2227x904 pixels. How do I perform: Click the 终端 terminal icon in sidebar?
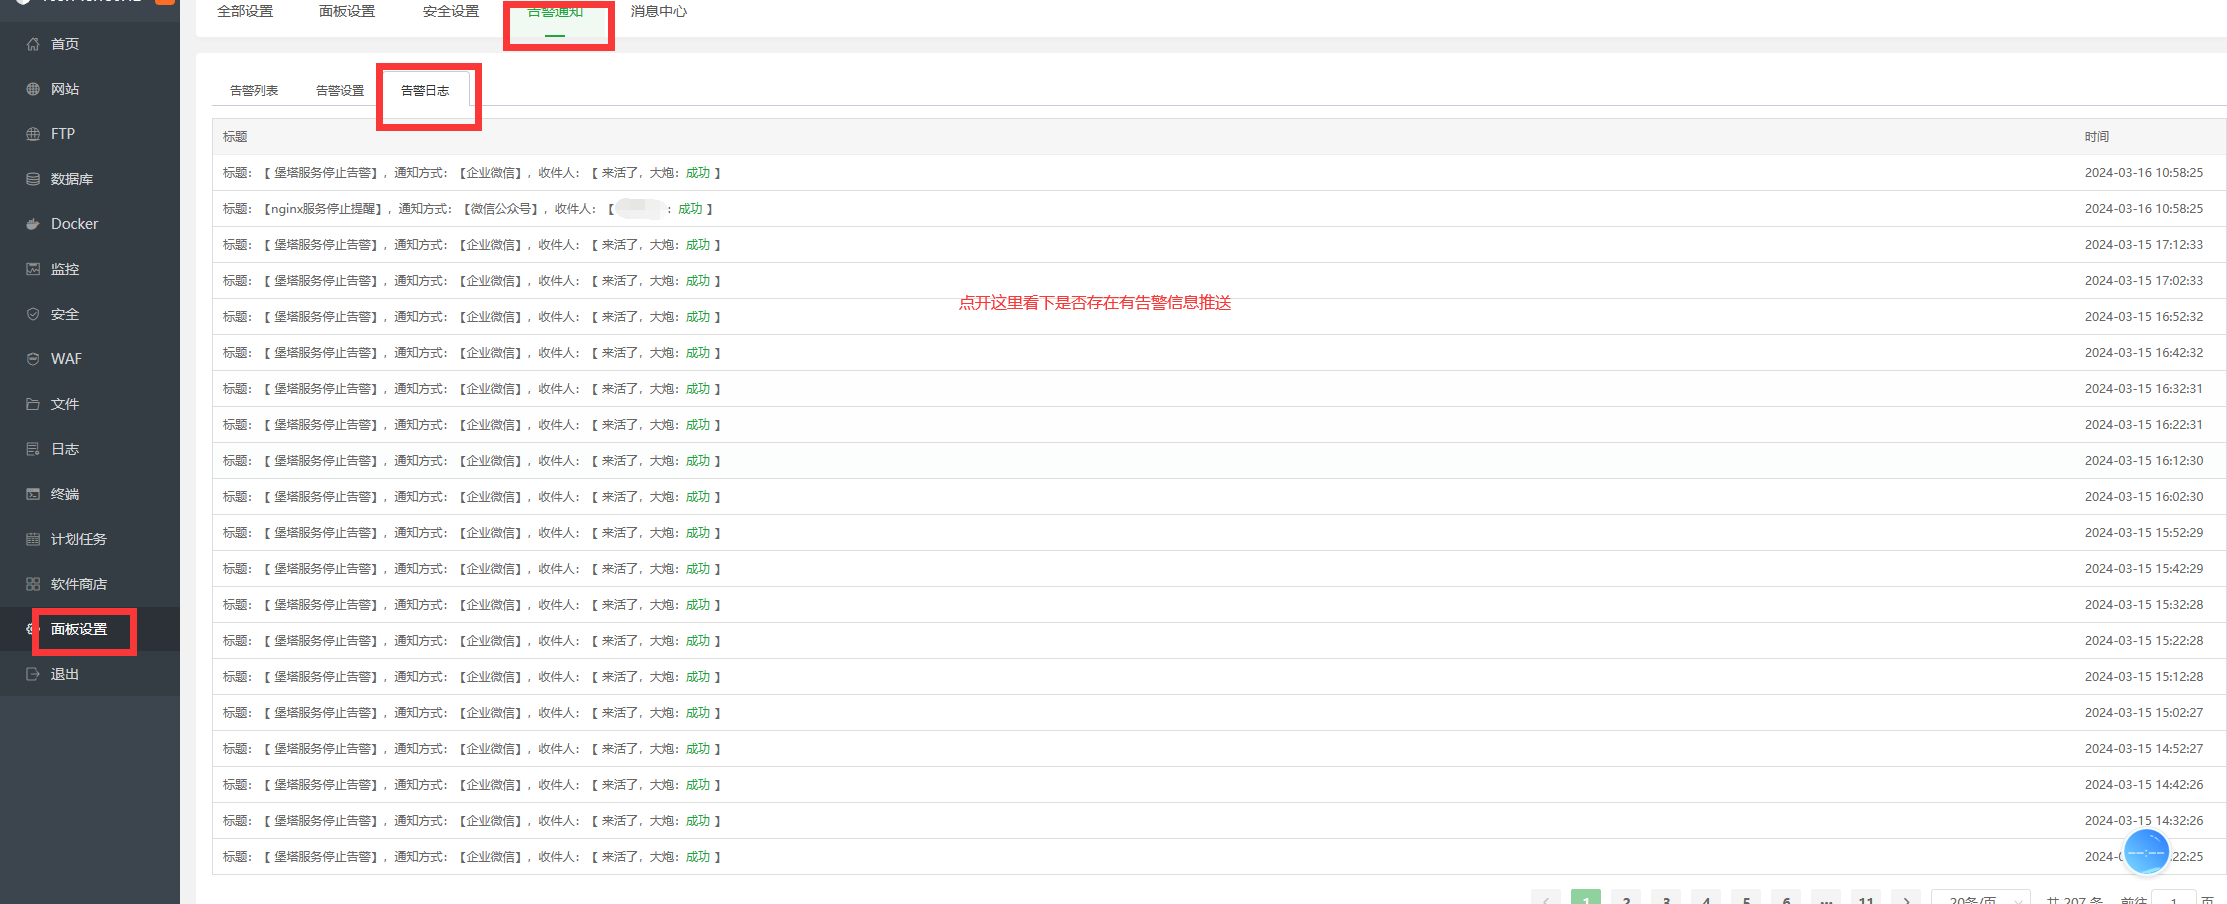click(x=33, y=494)
